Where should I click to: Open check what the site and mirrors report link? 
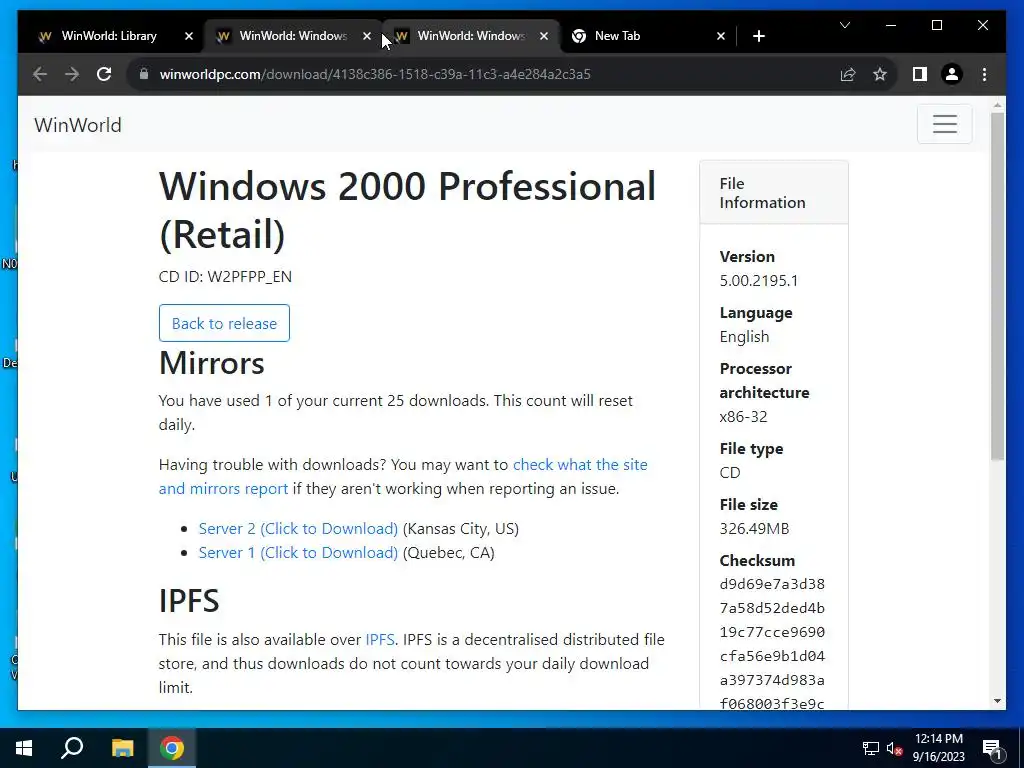403,477
